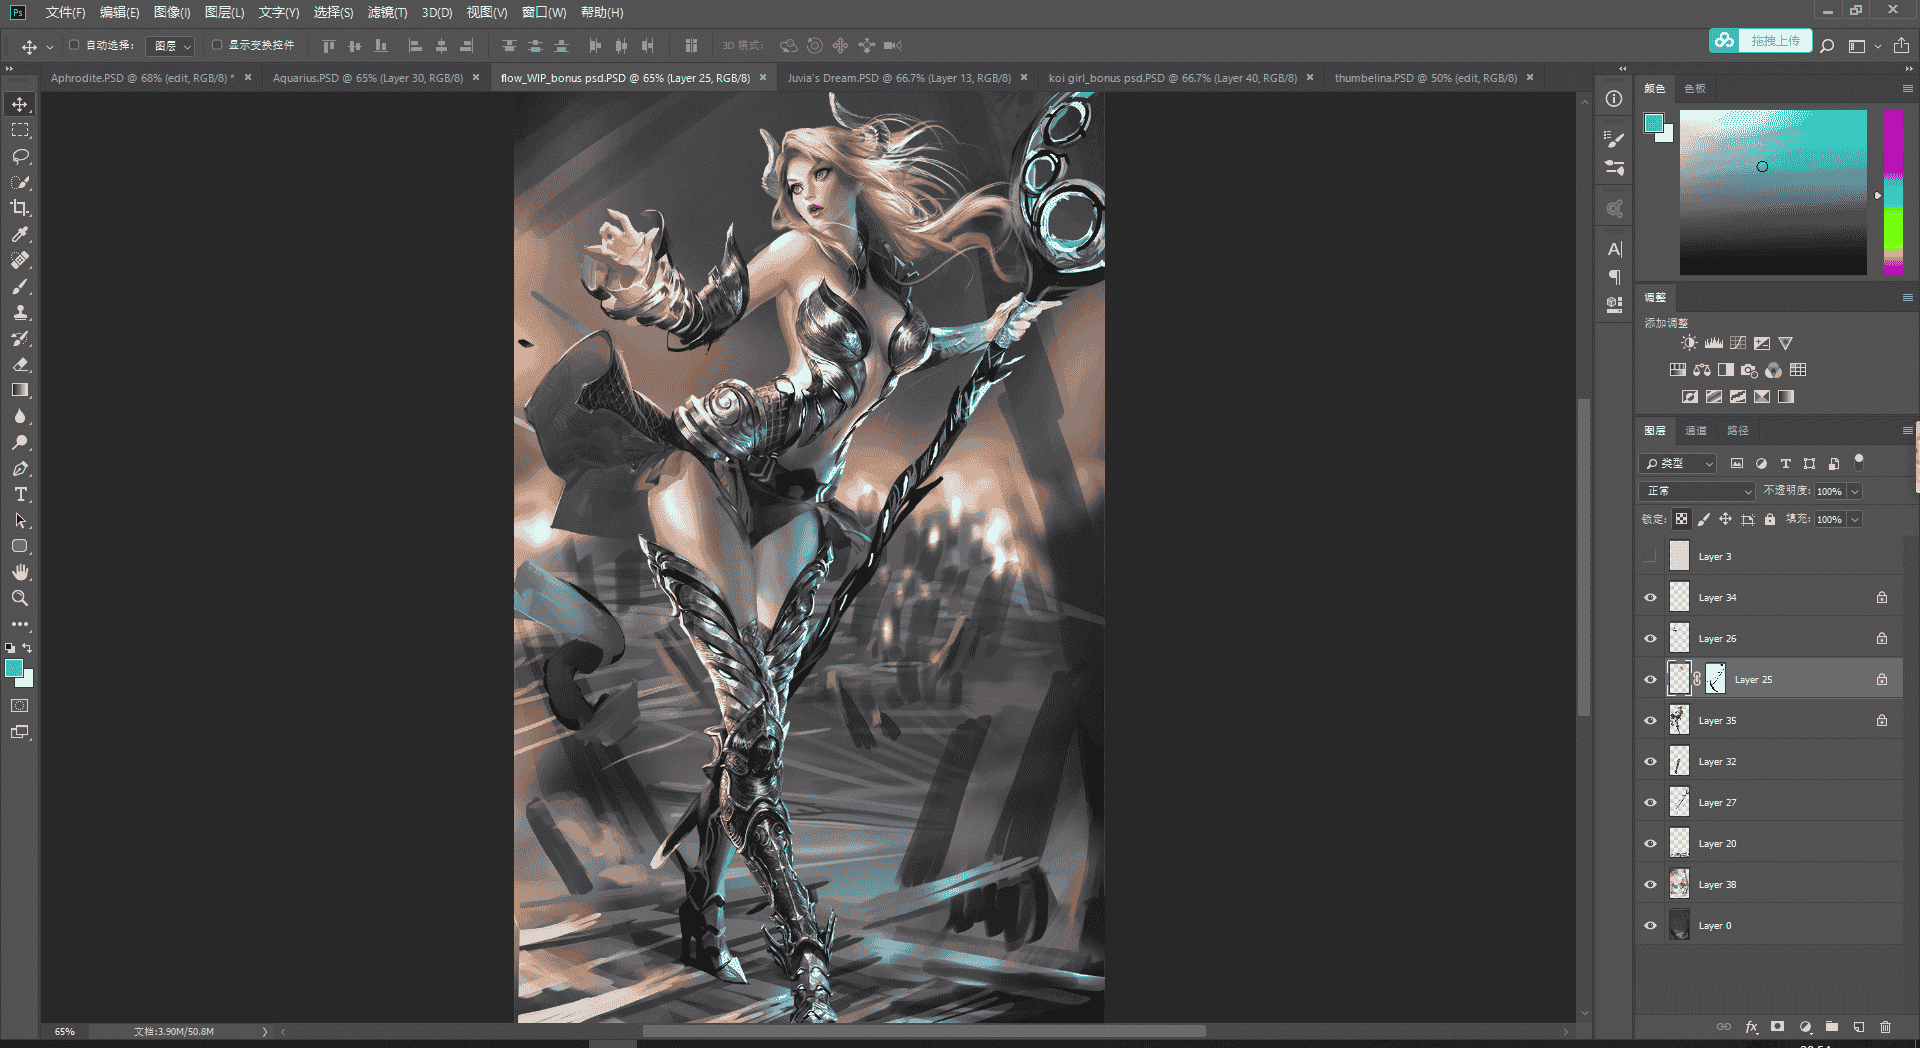Open the blend mode dropdown

[x=1697, y=491]
